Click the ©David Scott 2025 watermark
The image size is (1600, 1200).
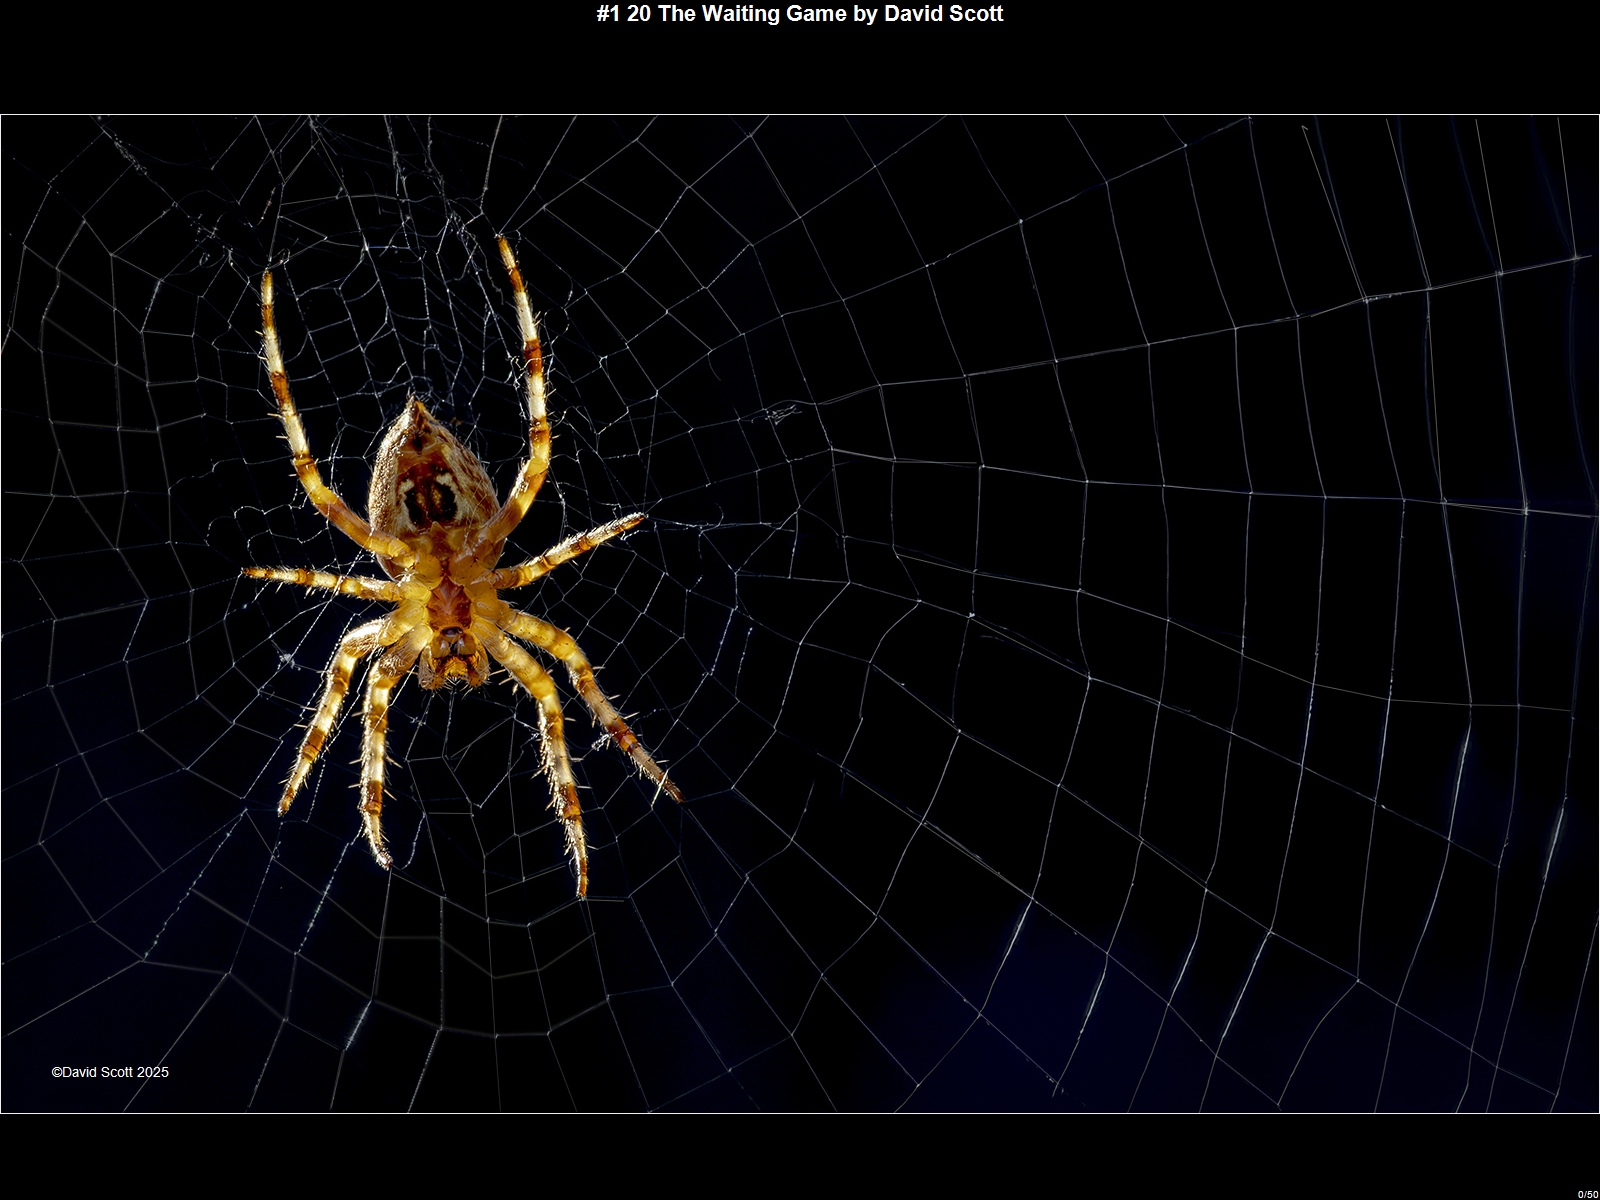click(110, 1072)
